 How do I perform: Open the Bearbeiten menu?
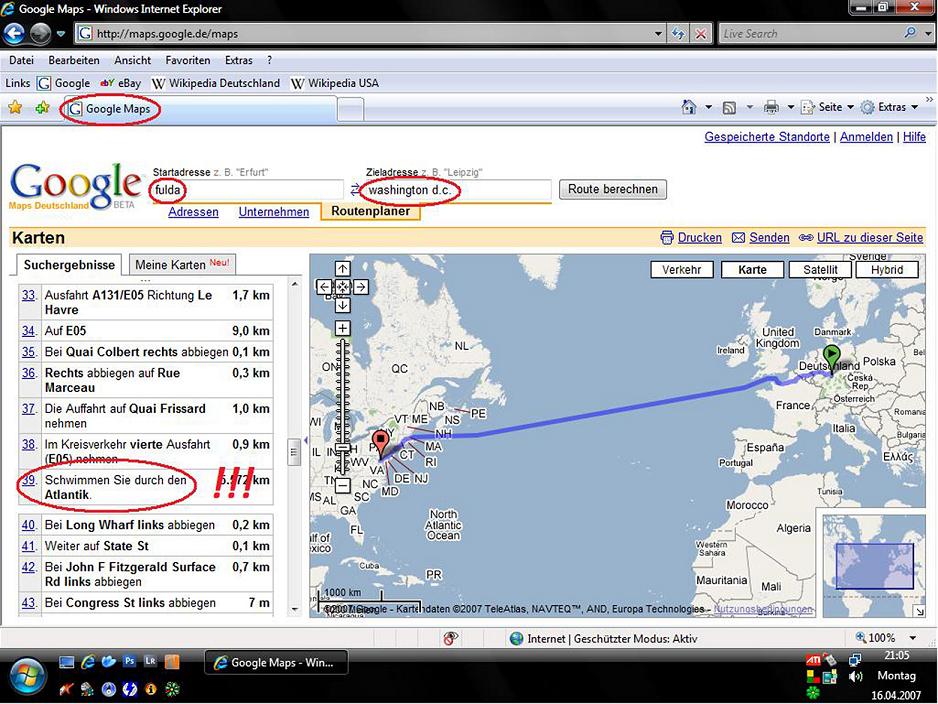click(74, 60)
